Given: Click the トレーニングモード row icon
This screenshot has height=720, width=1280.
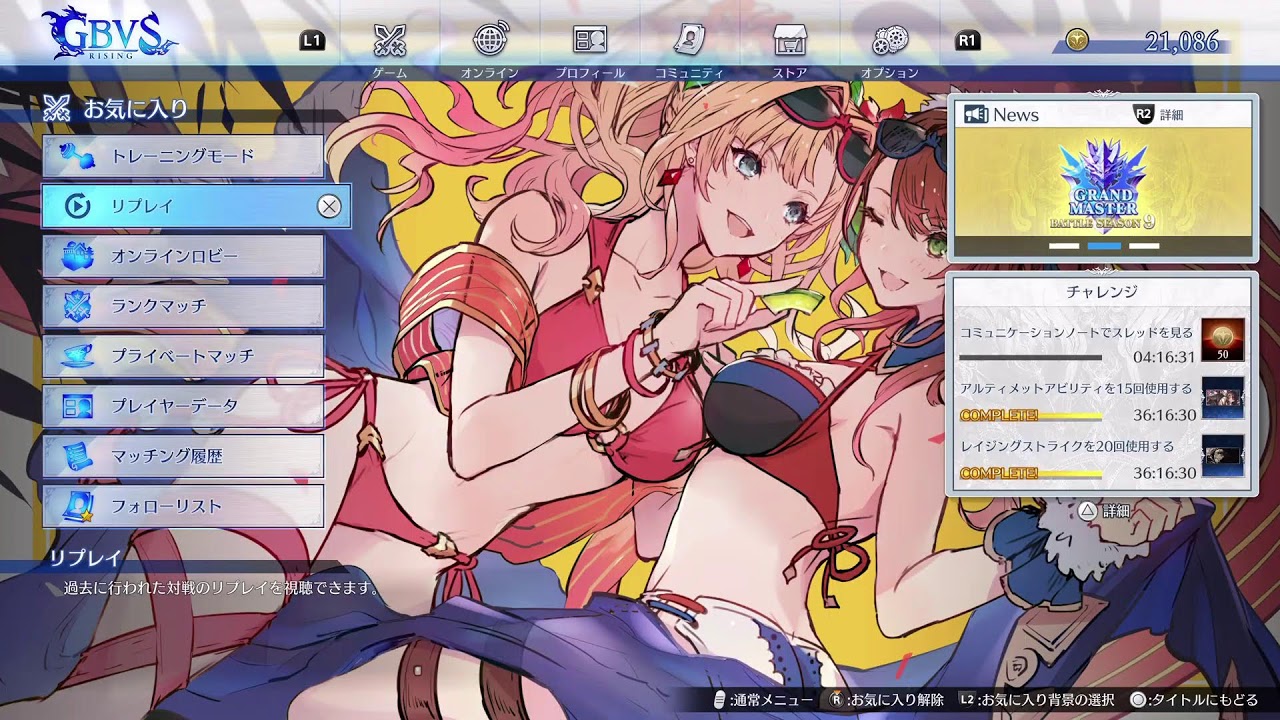Looking at the screenshot, I should coord(77,156).
